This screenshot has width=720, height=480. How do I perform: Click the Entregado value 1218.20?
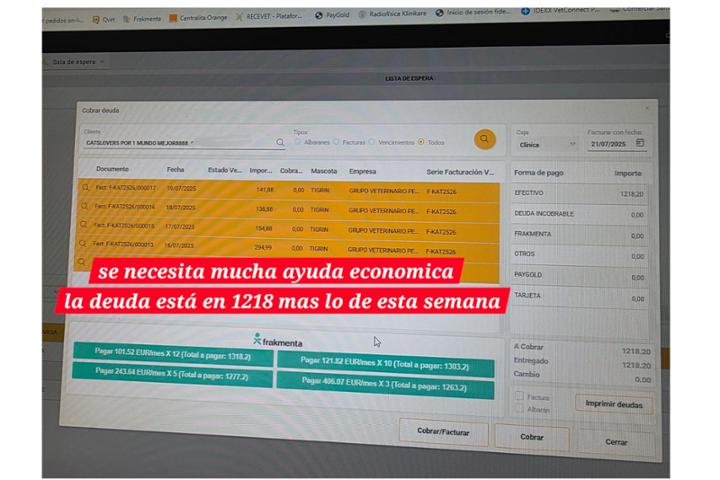(636, 365)
